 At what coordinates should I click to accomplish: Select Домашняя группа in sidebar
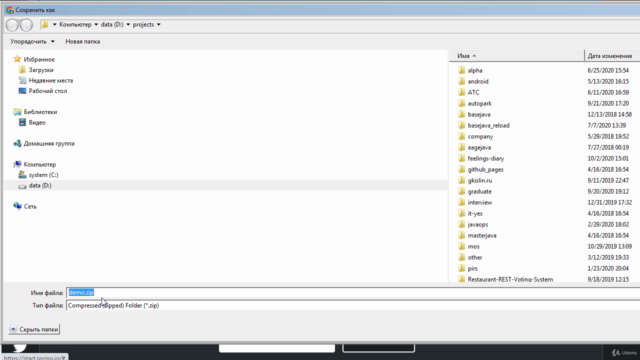click(49, 143)
